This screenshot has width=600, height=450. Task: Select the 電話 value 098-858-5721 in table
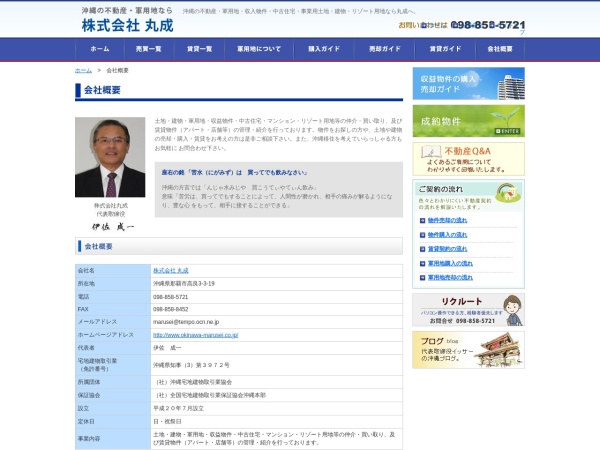(x=171, y=297)
